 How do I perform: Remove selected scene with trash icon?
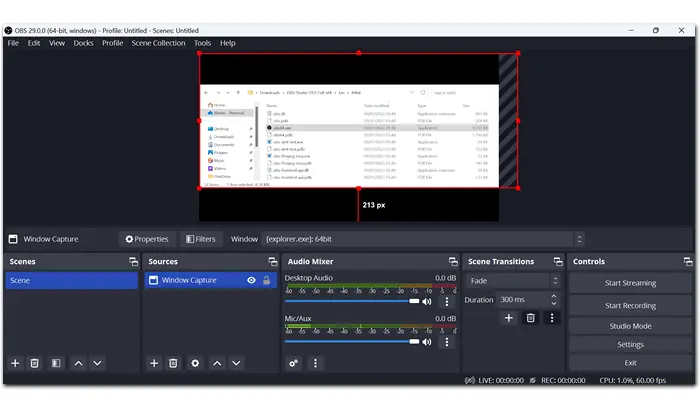34,363
